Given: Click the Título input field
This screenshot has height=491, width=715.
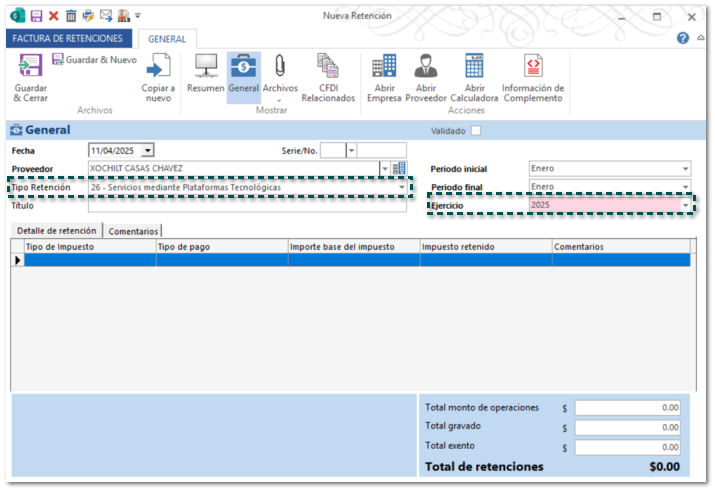Looking at the screenshot, I should (x=248, y=206).
